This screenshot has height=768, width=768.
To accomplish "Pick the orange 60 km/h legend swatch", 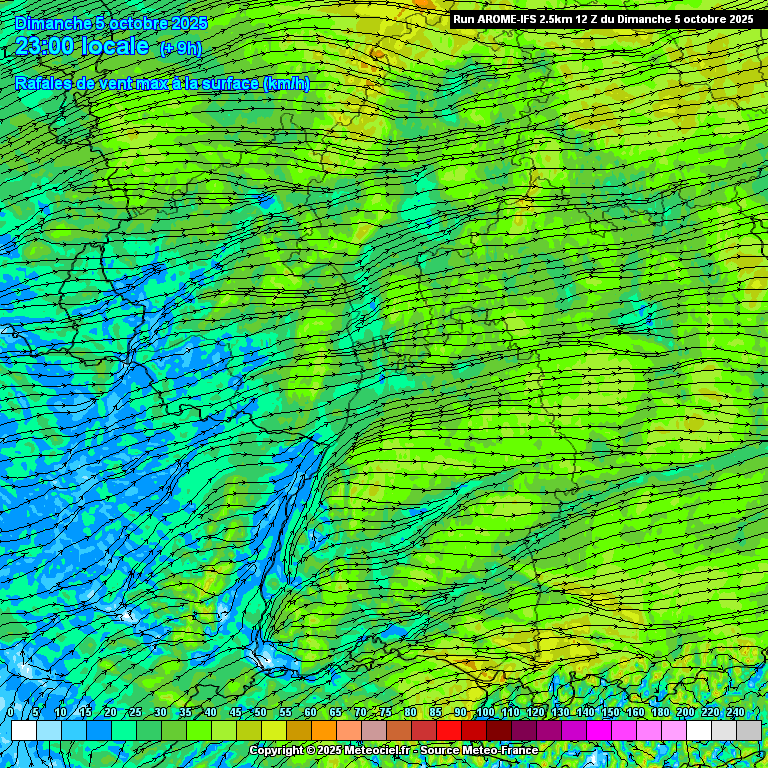I will click(323, 731).
